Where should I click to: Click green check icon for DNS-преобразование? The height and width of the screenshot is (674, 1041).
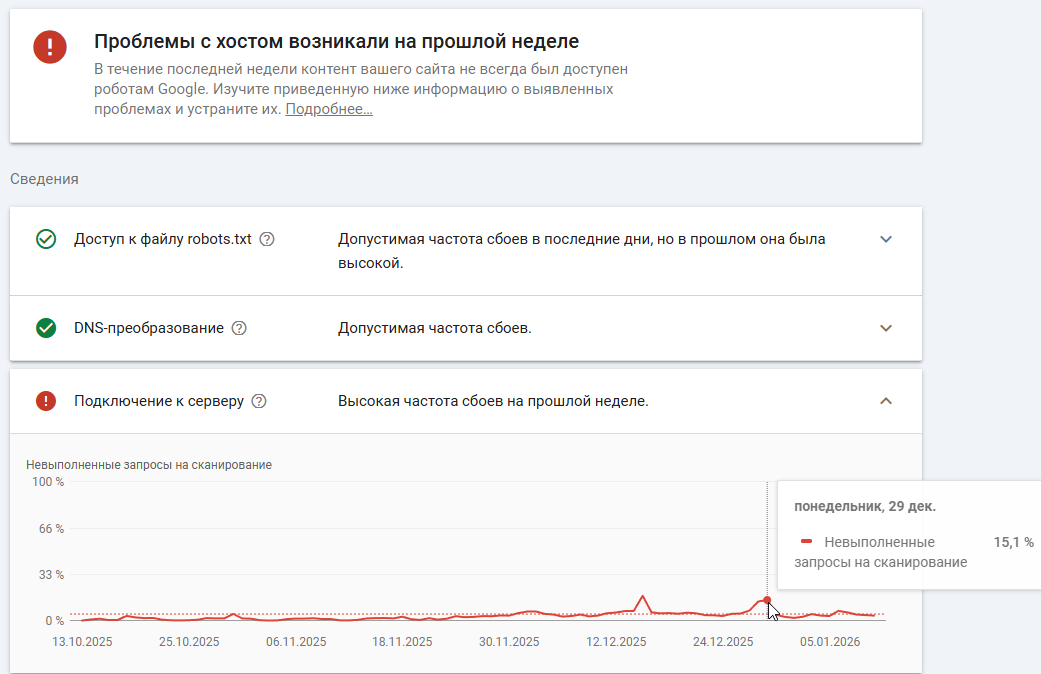(46, 328)
